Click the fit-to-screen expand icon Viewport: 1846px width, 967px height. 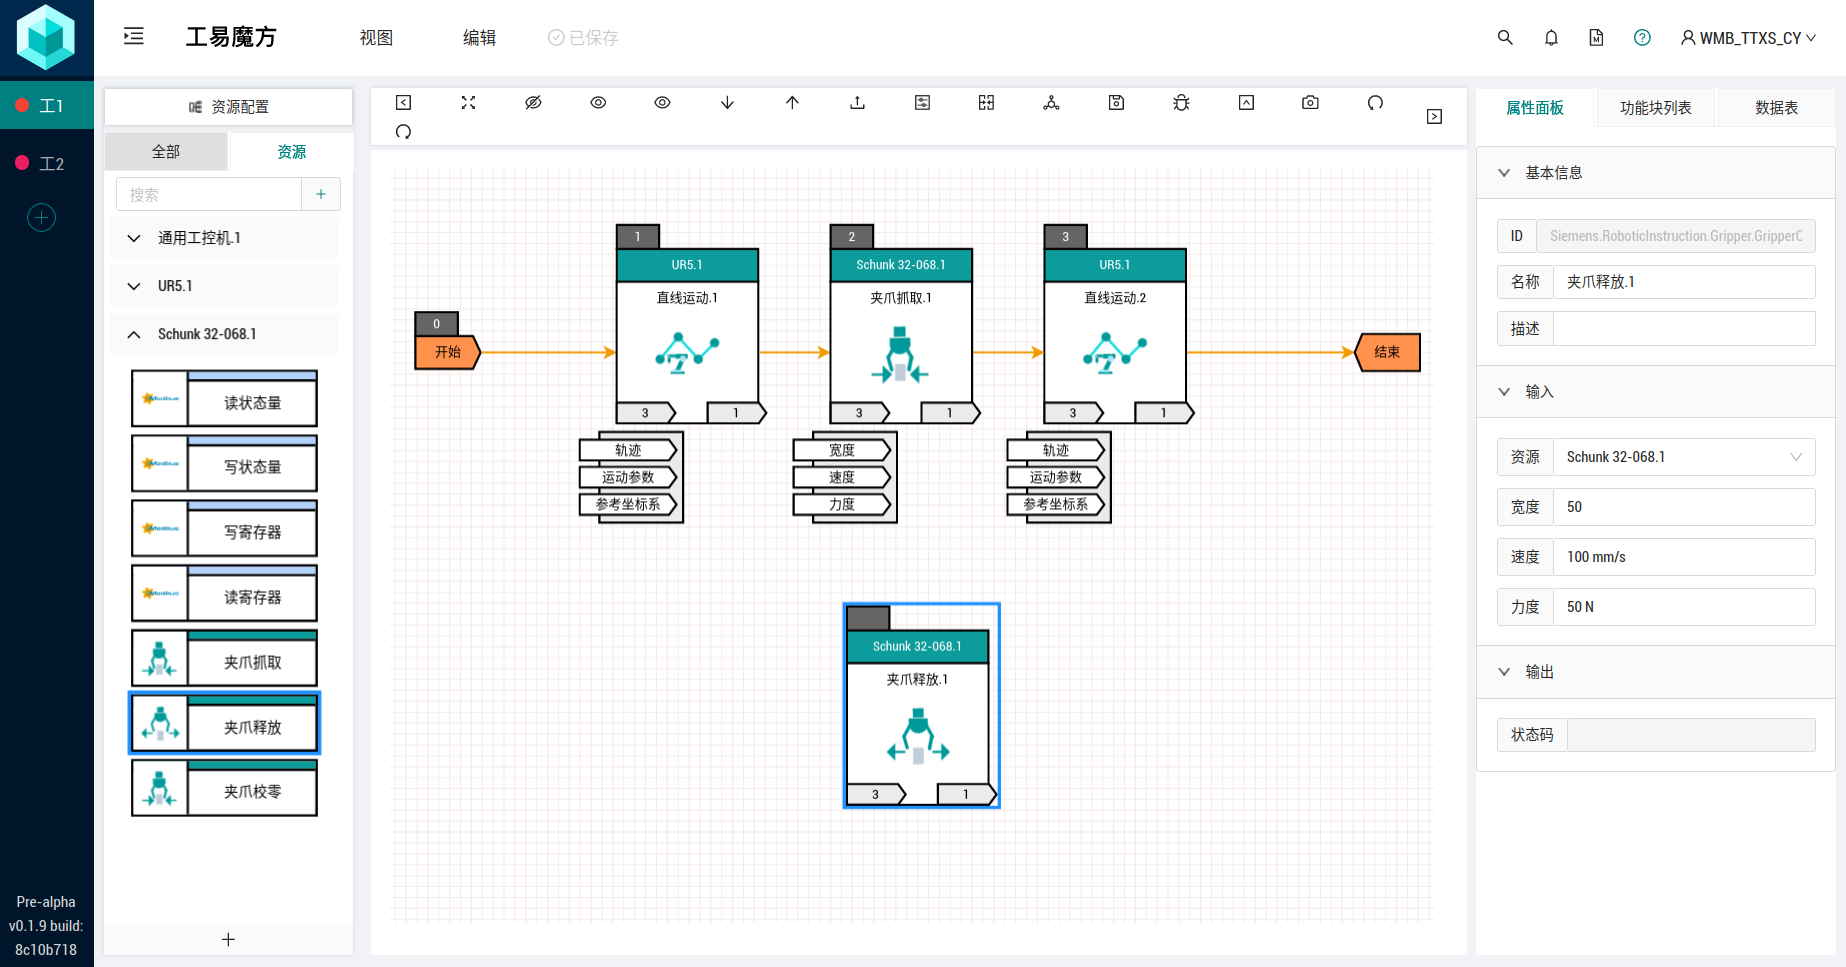coord(468,102)
